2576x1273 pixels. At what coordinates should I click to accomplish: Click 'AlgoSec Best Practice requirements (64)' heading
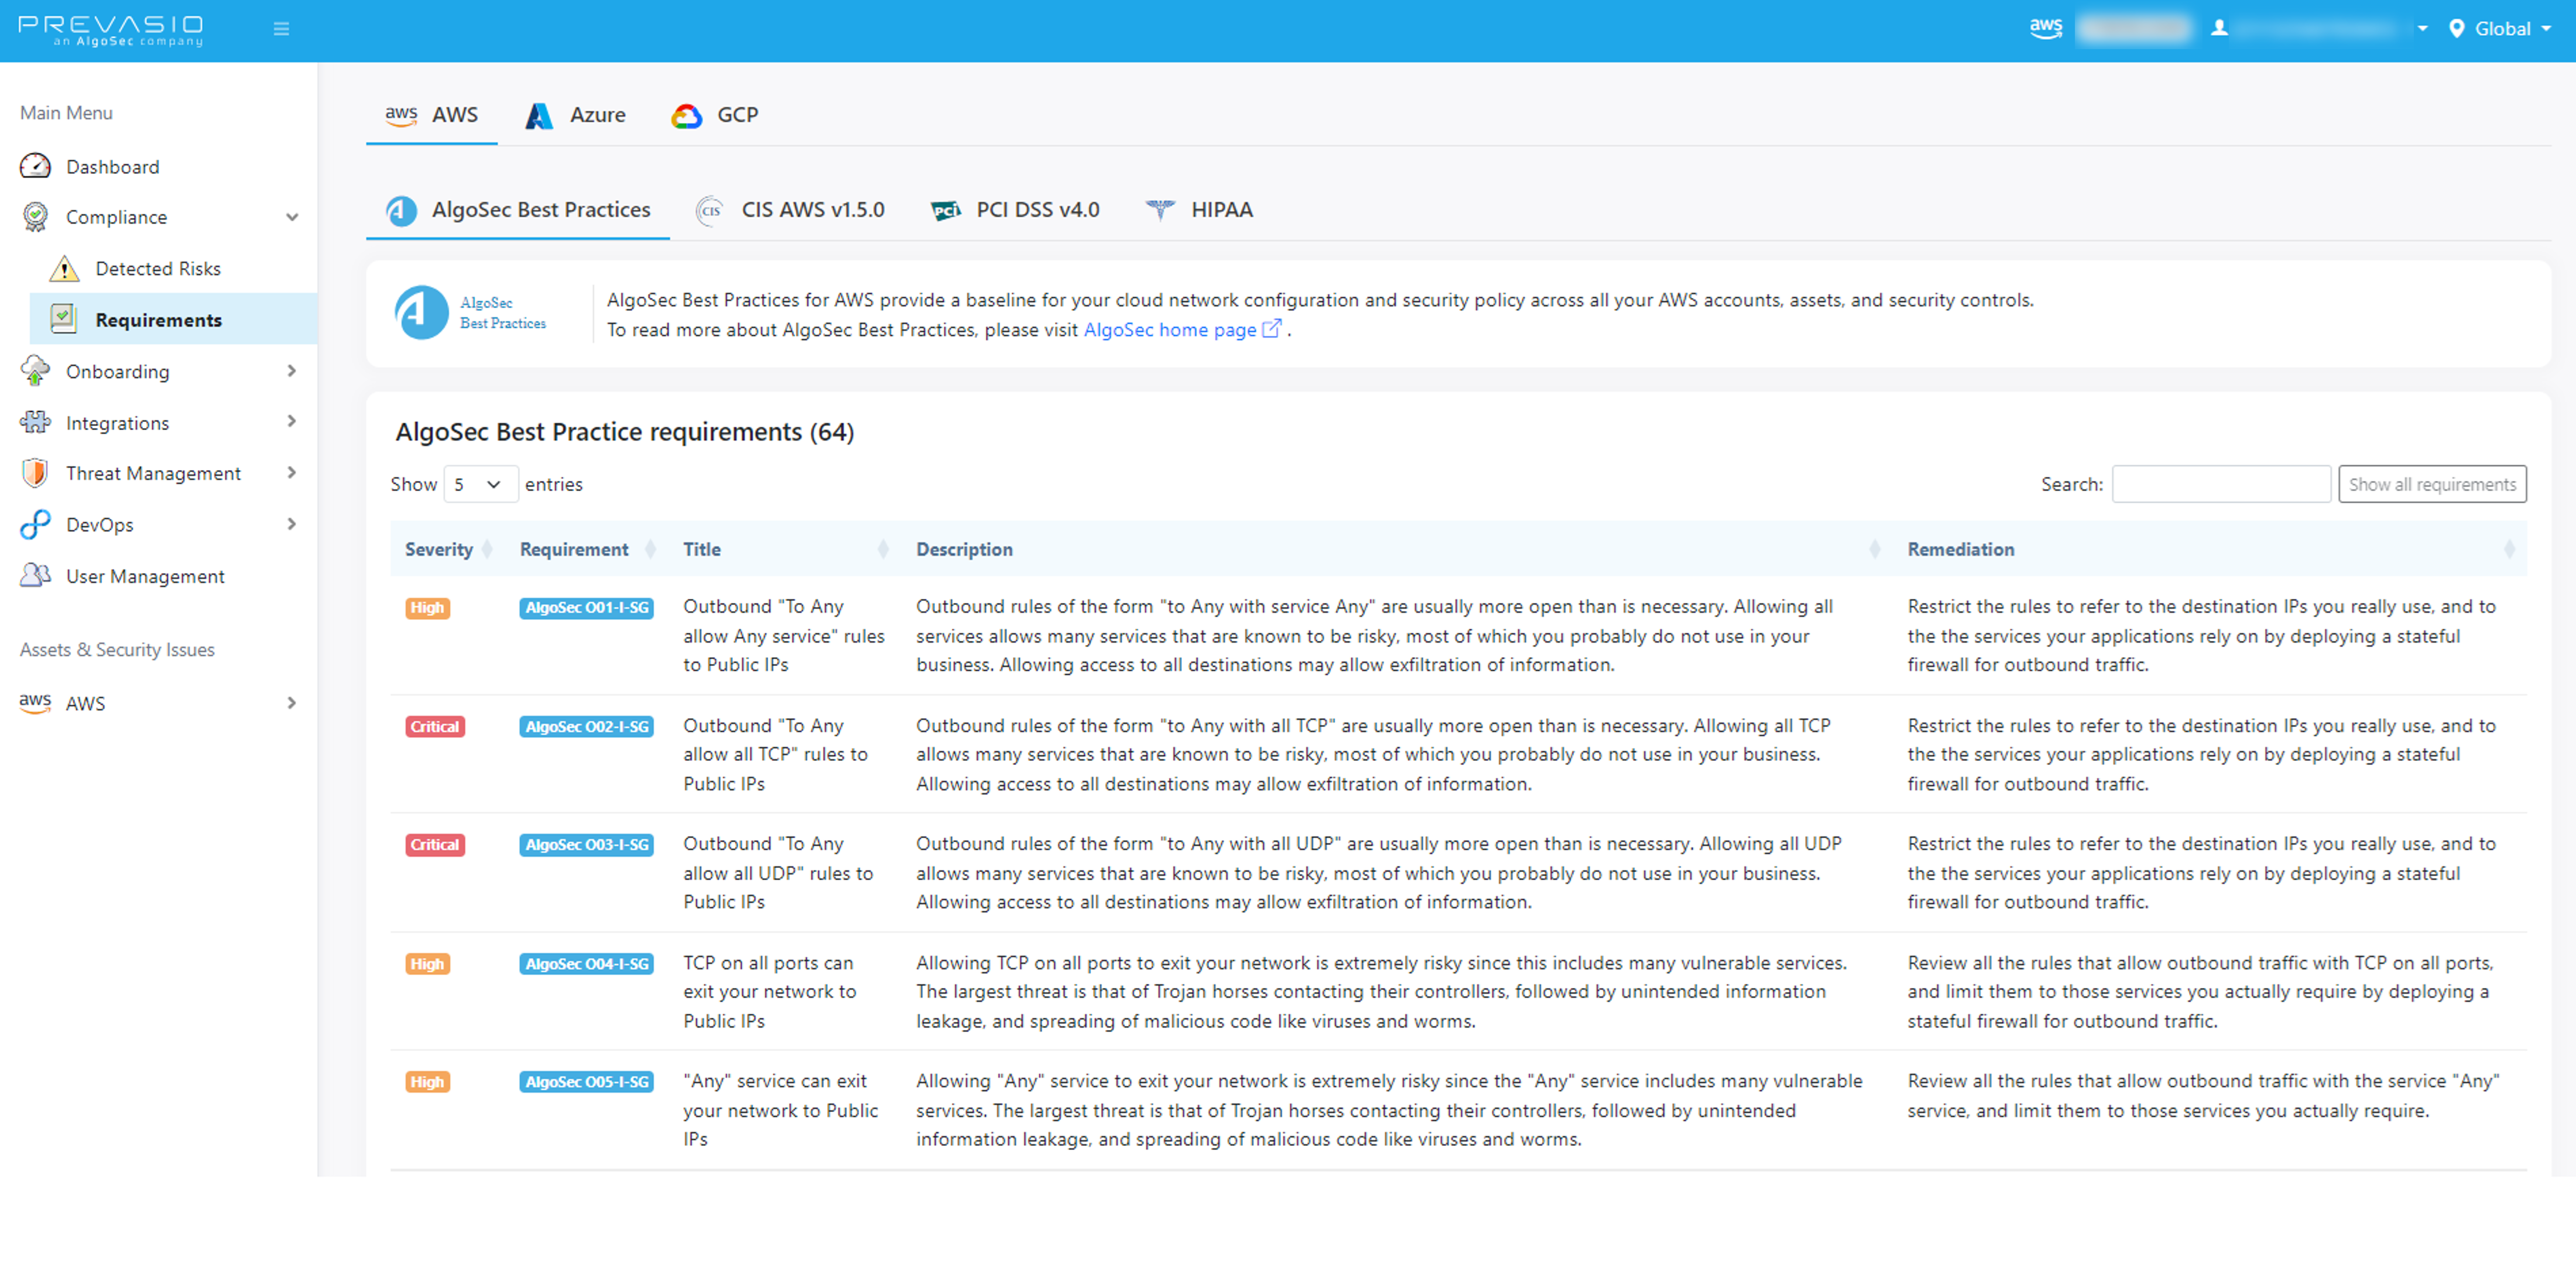(x=624, y=432)
